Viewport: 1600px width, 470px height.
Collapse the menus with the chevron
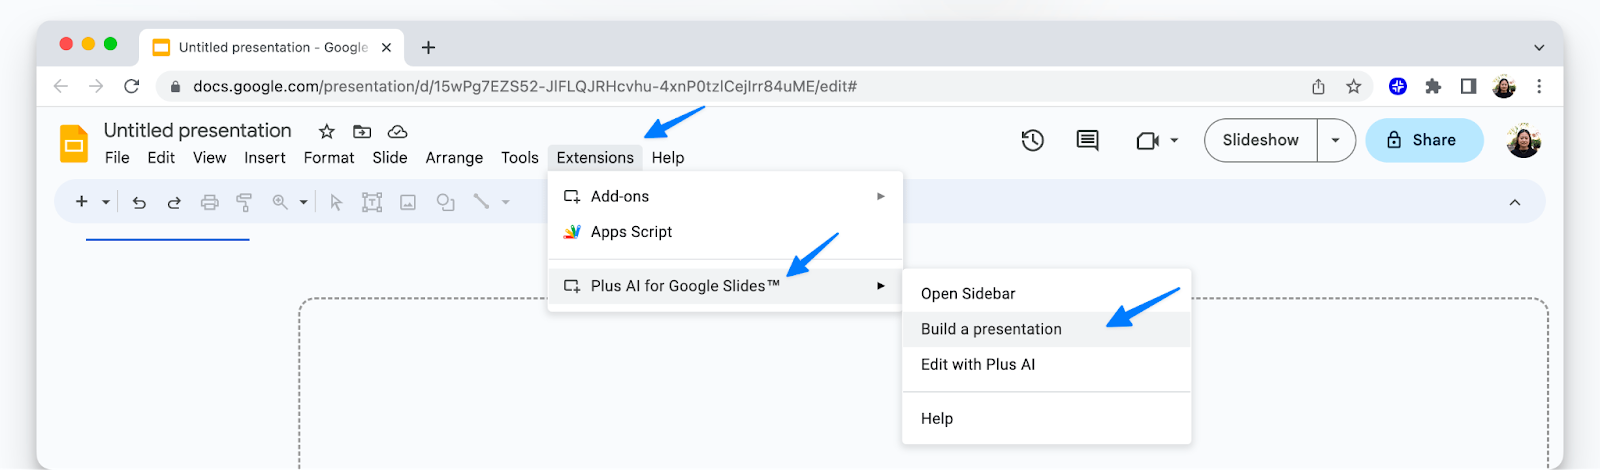click(x=1515, y=202)
